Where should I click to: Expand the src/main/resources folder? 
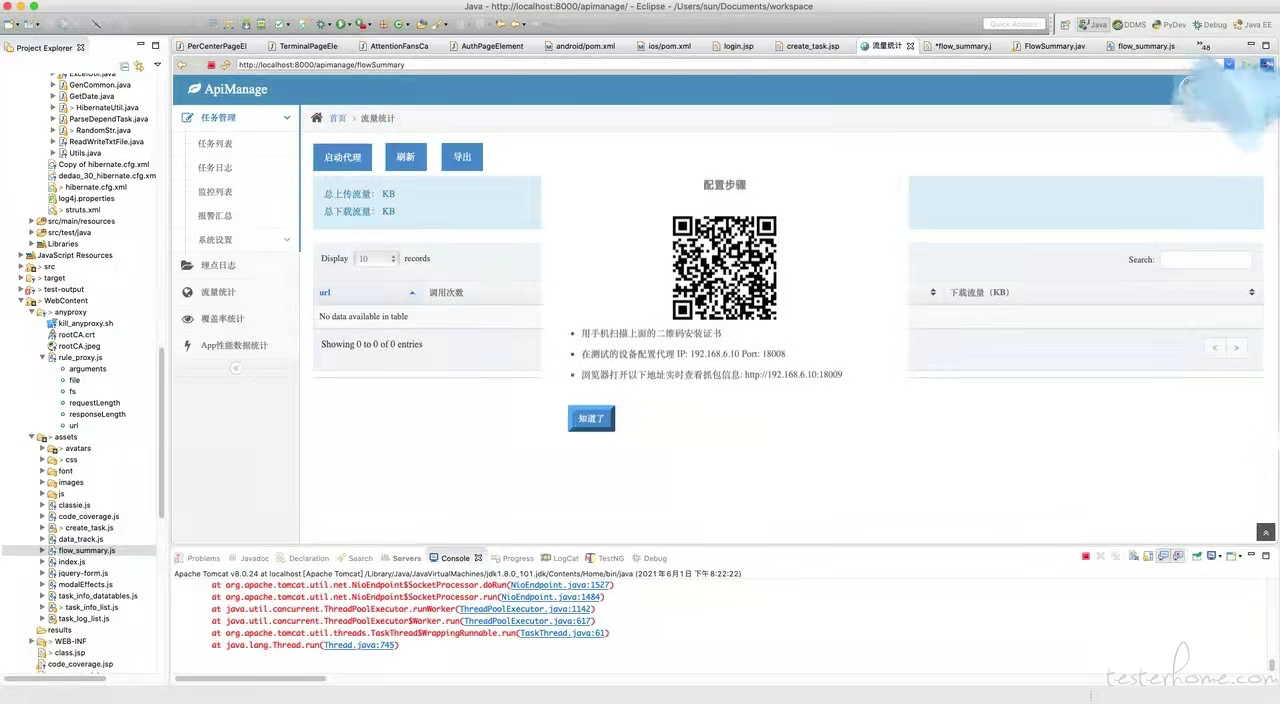(x=32, y=221)
